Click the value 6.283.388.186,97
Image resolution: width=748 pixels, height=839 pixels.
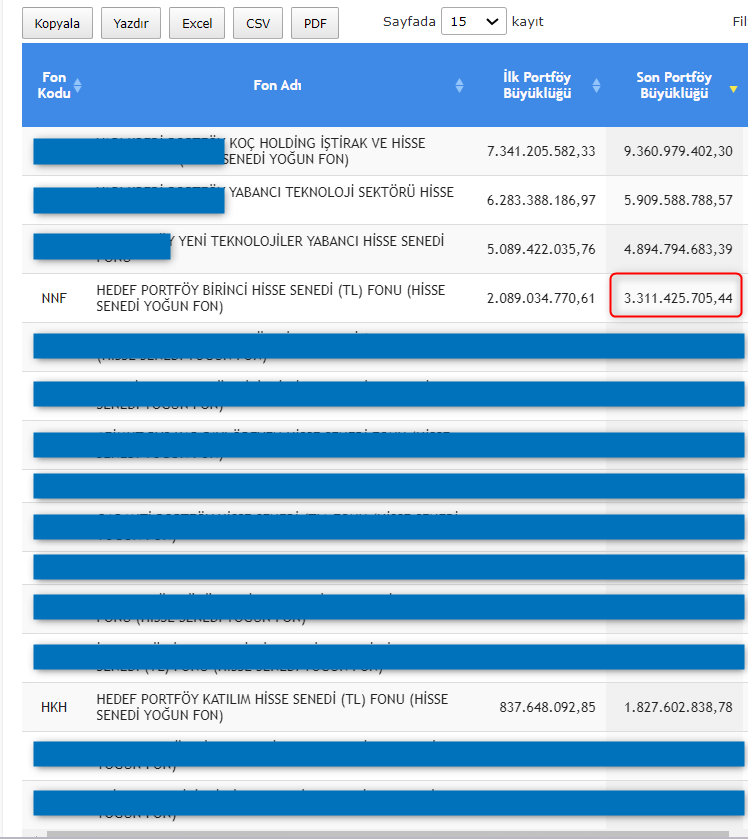pyautogui.click(x=541, y=200)
